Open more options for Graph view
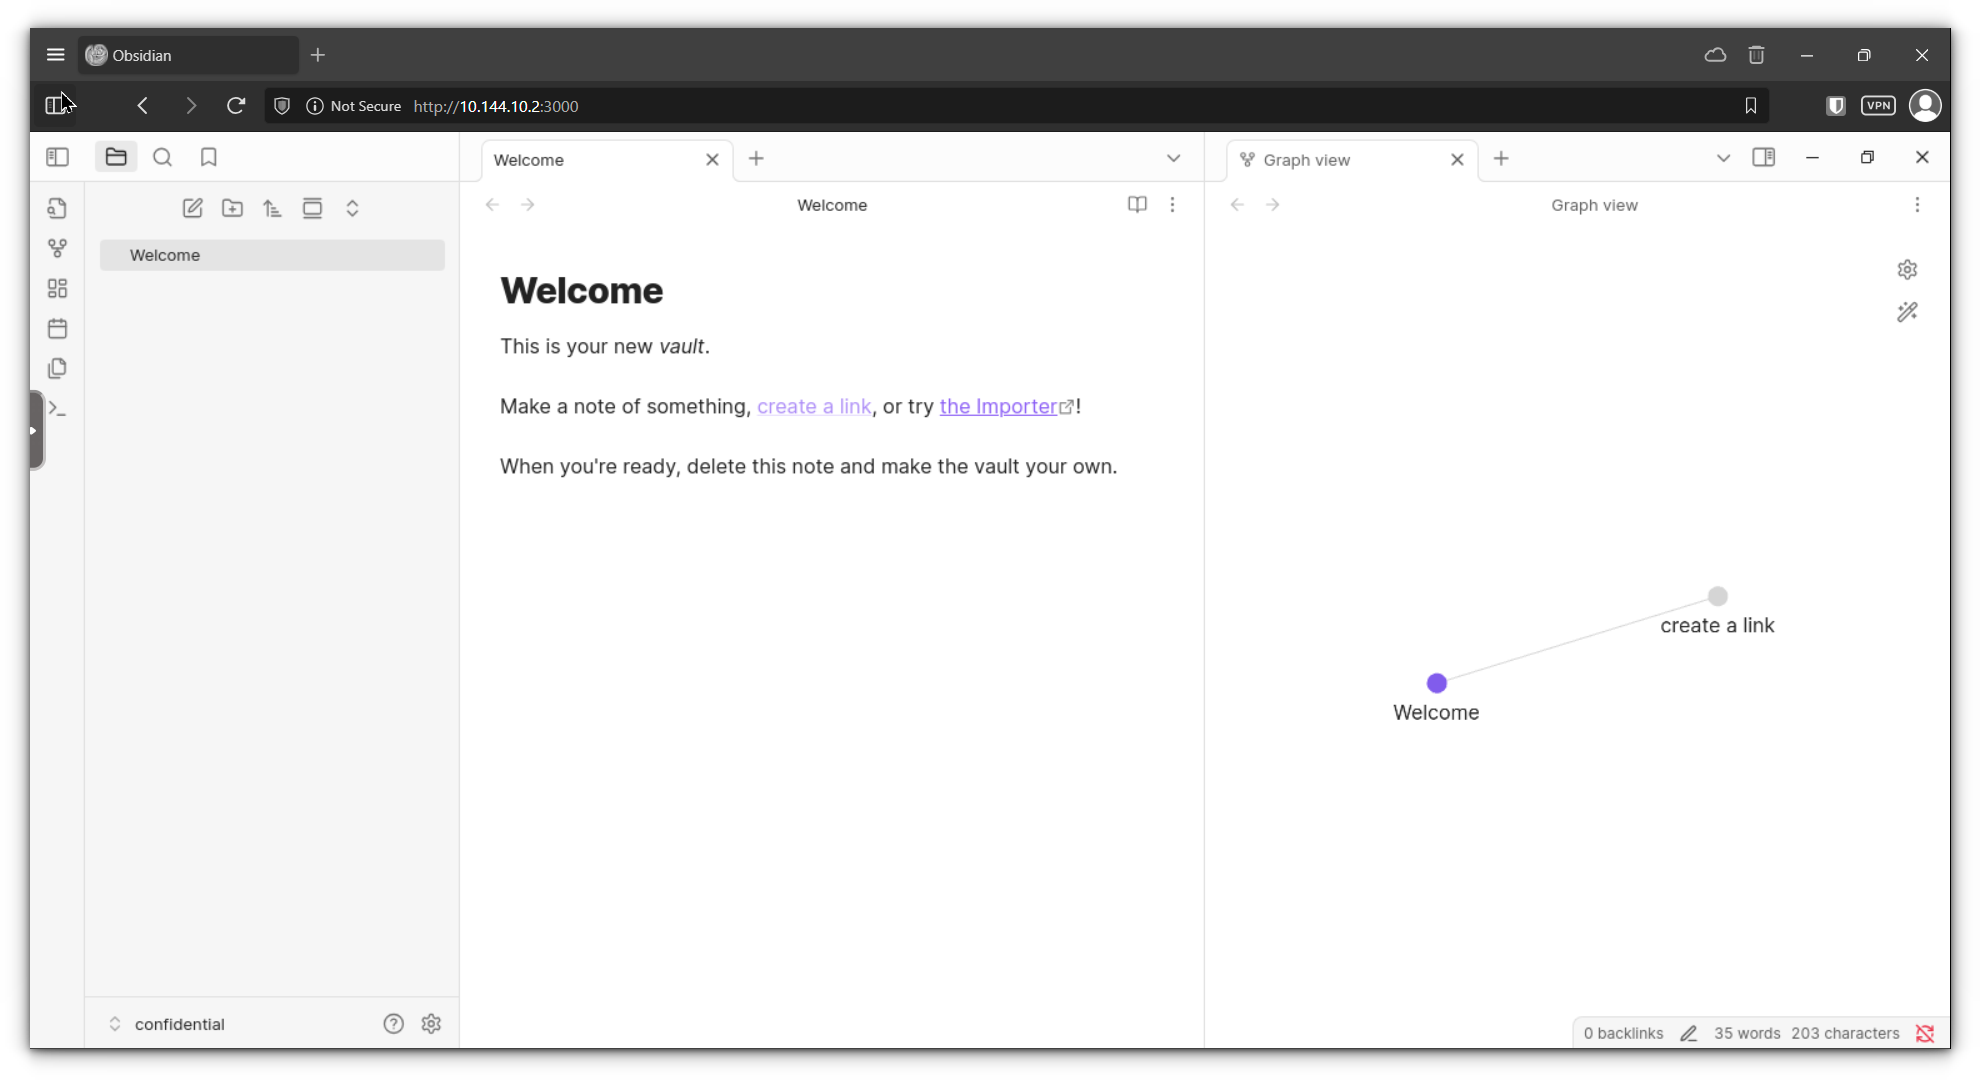 tap(1917, 204)
